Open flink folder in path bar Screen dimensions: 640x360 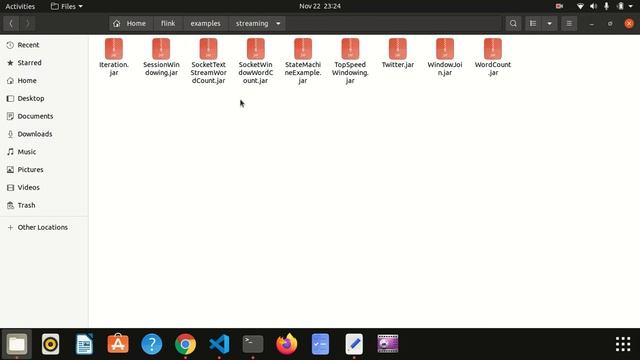click(x=168, y=24)
